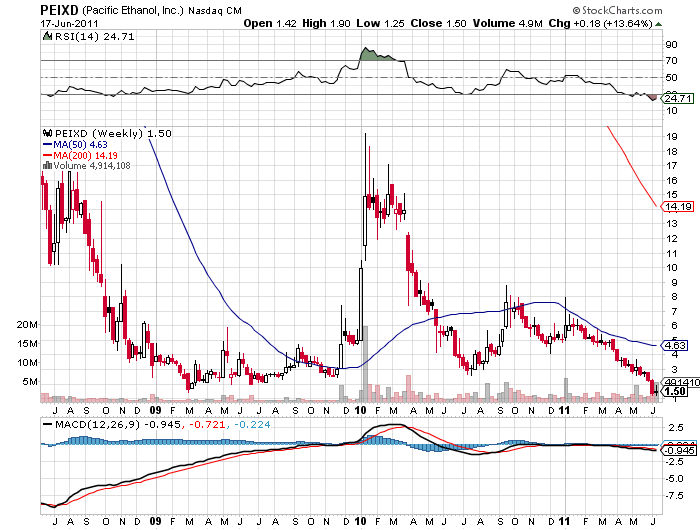Click the 15M mark on the volume axis
Image resolution: width=700 pixels, height=530 pixels.
pos(27,343)
